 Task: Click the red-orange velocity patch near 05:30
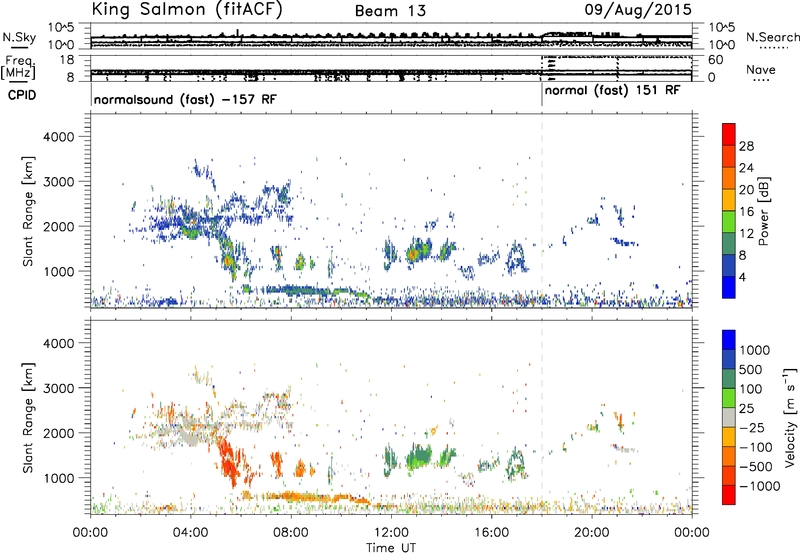point(230,462)
